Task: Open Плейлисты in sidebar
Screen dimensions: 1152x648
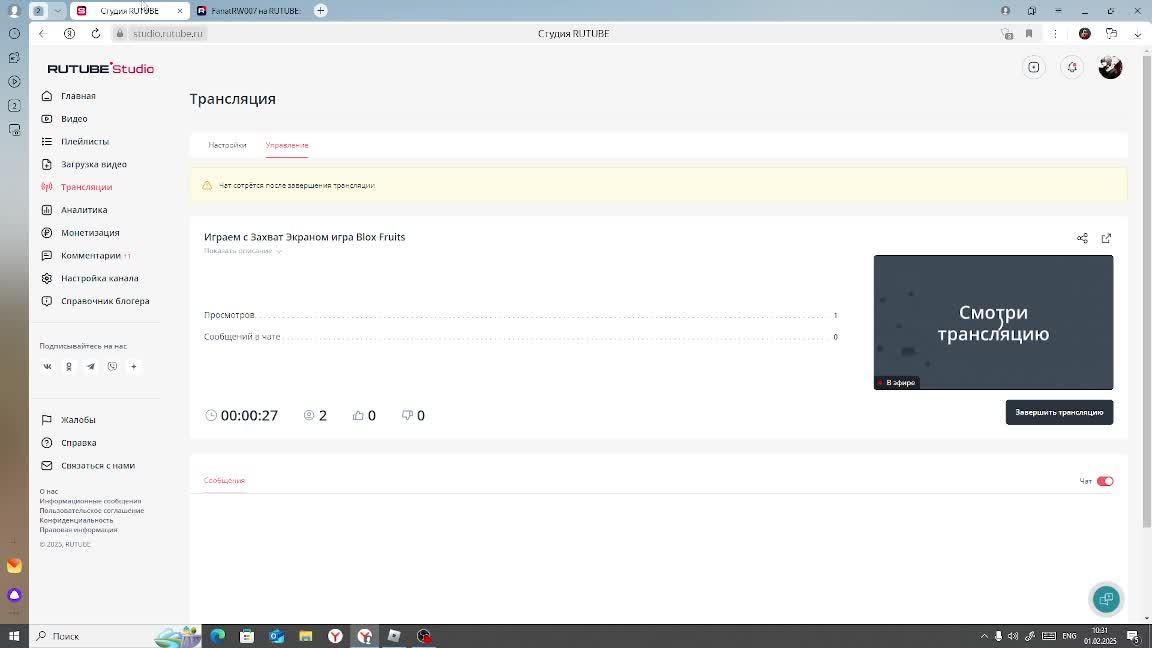Action: point(84,142)
